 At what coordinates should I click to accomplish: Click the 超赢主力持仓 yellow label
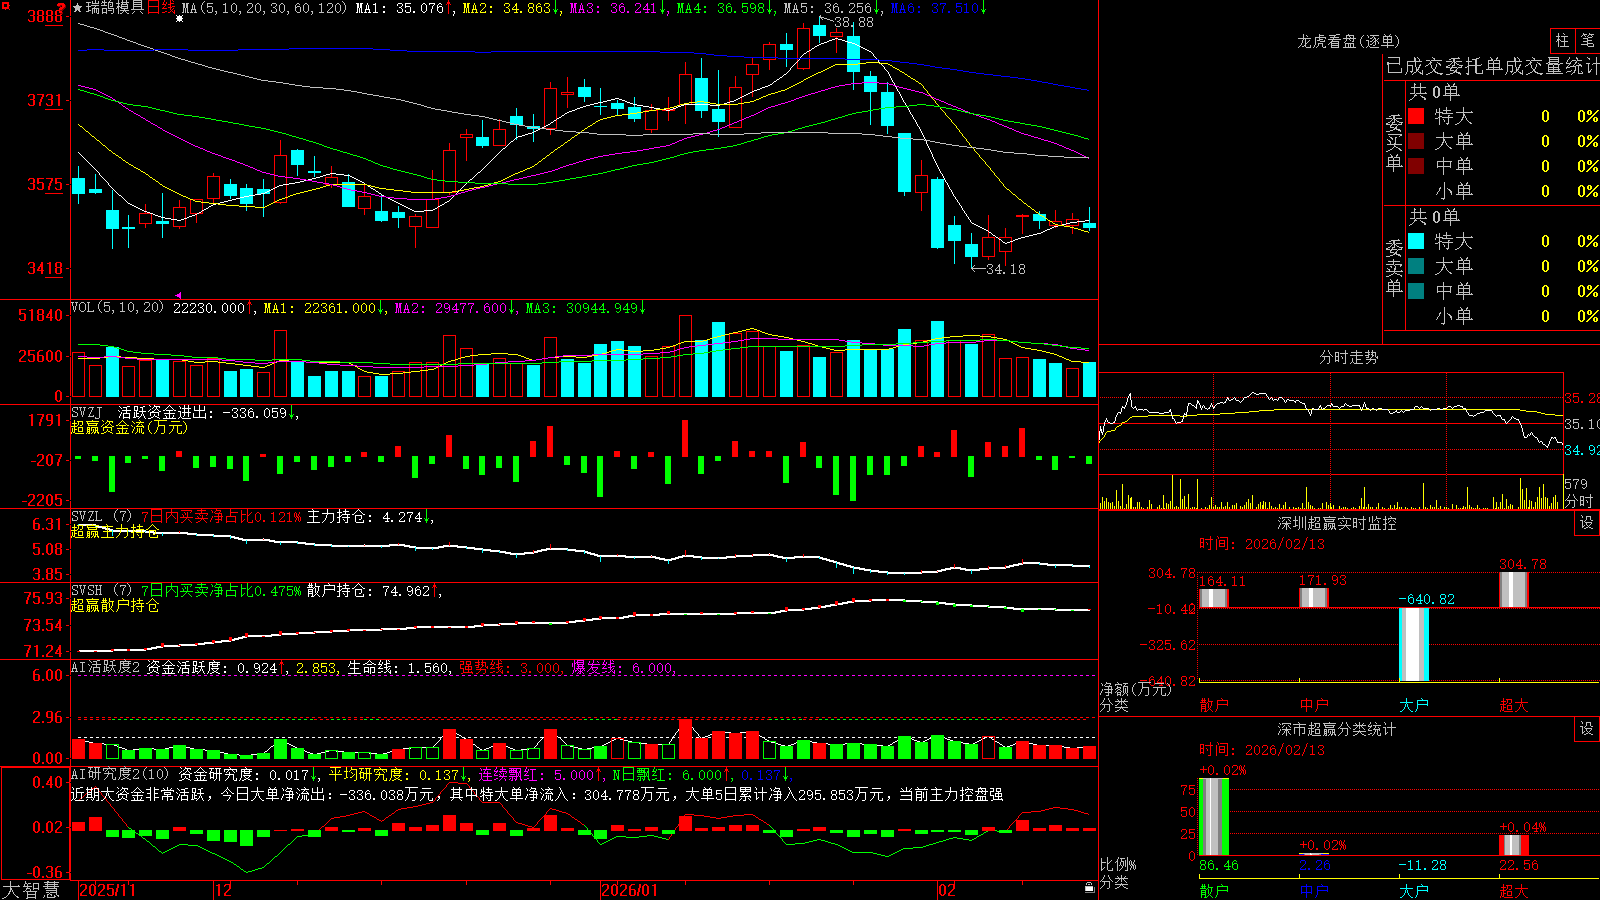pyautogui.click(x=115, y=531)
